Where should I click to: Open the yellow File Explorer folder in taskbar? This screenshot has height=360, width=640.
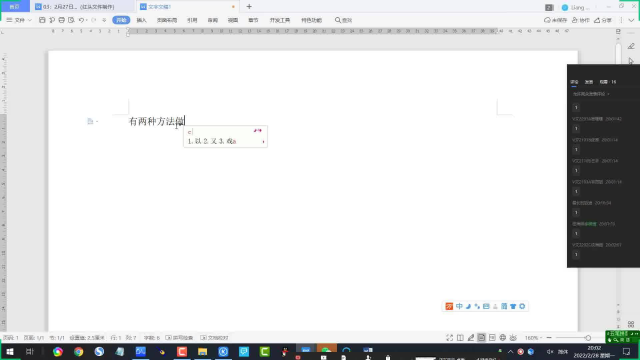pyautogui.click(x=202, y=351)
